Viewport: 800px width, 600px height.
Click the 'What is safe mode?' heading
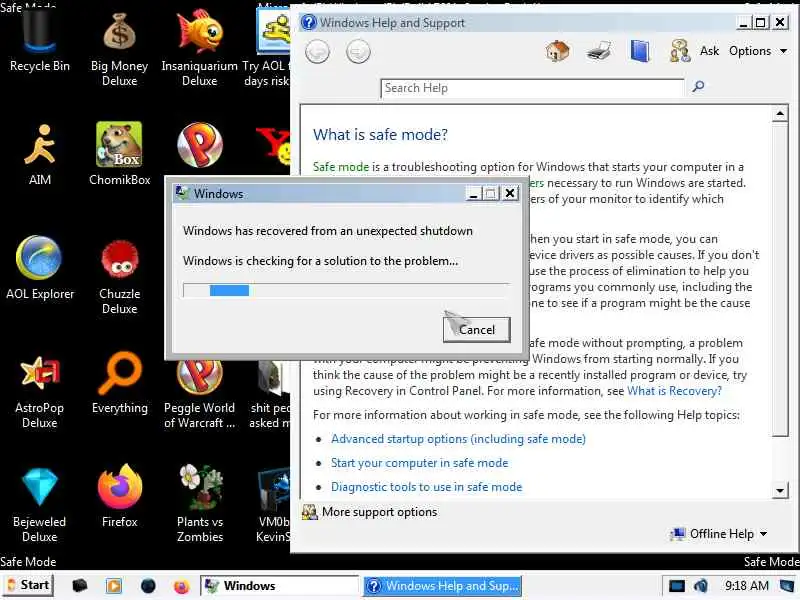(x=380, y=135)
